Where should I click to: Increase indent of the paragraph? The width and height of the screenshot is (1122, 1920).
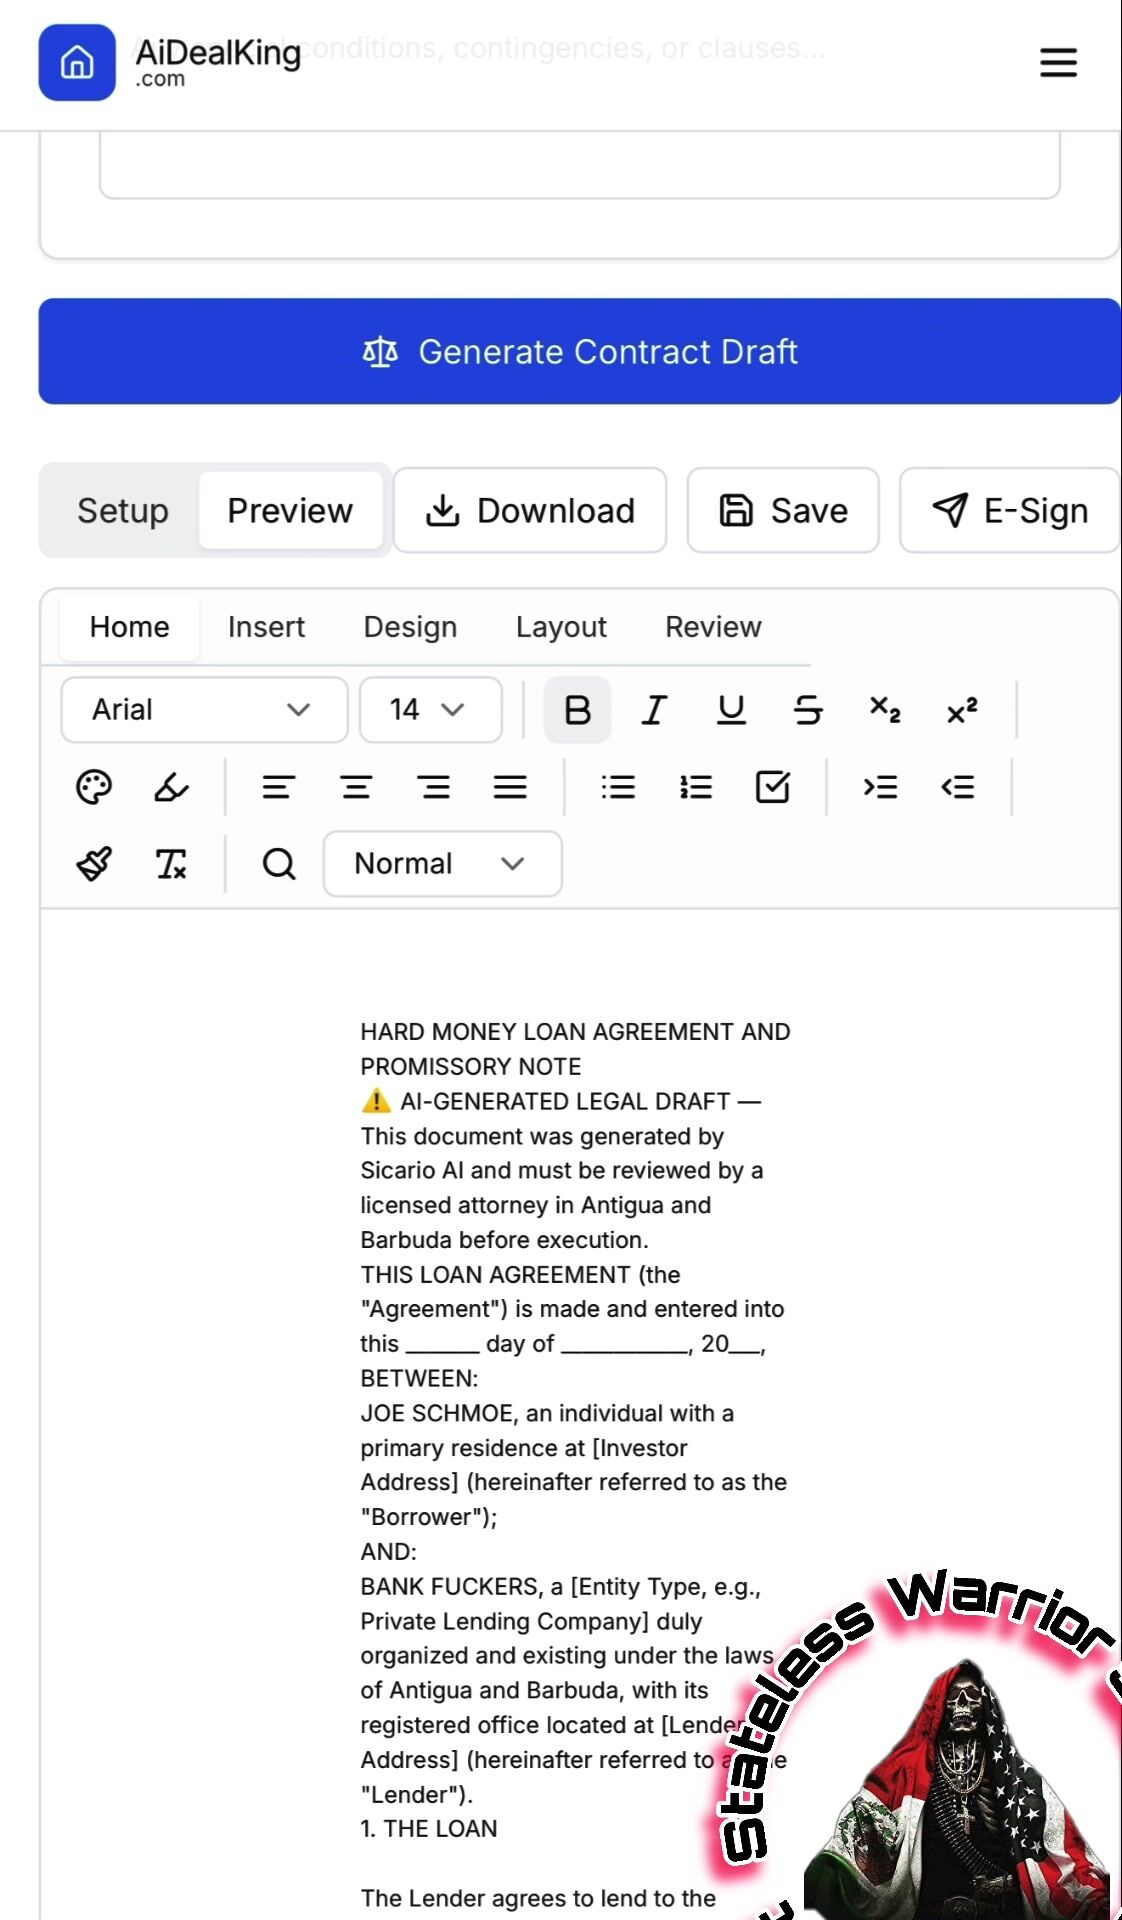point(880,787)
